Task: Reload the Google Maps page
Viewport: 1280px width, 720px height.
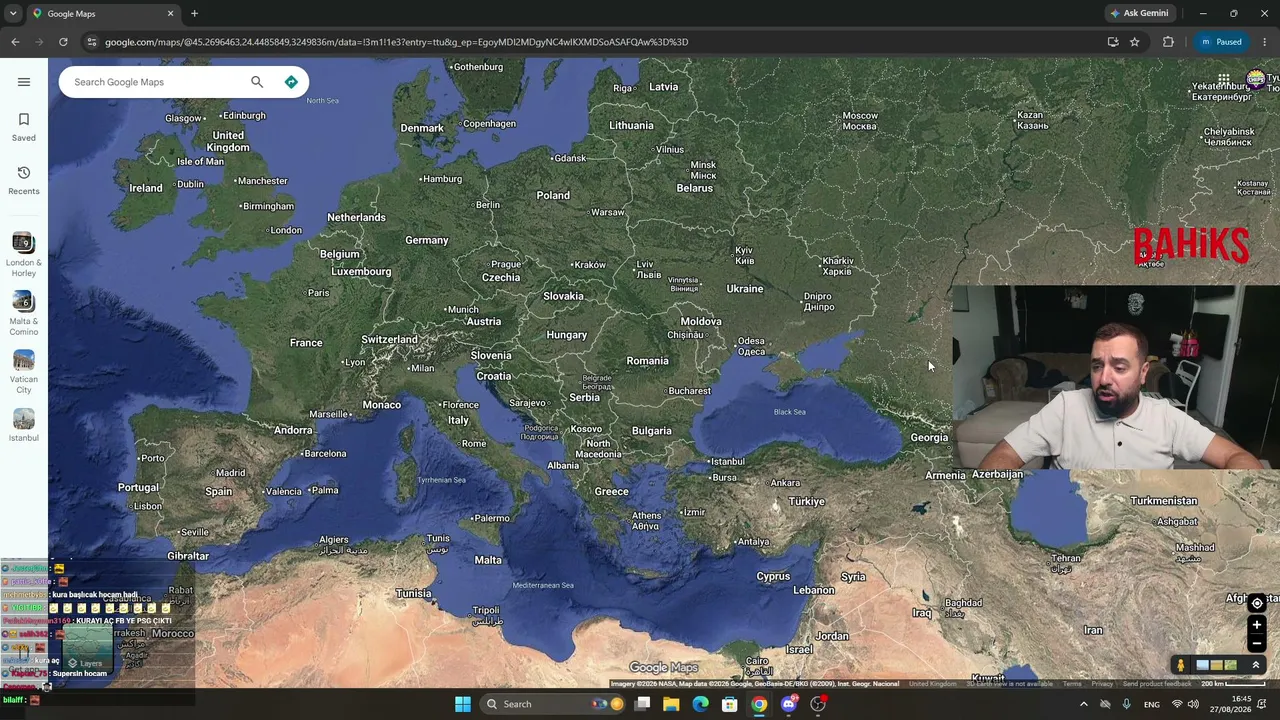Action: pos(63,42)
